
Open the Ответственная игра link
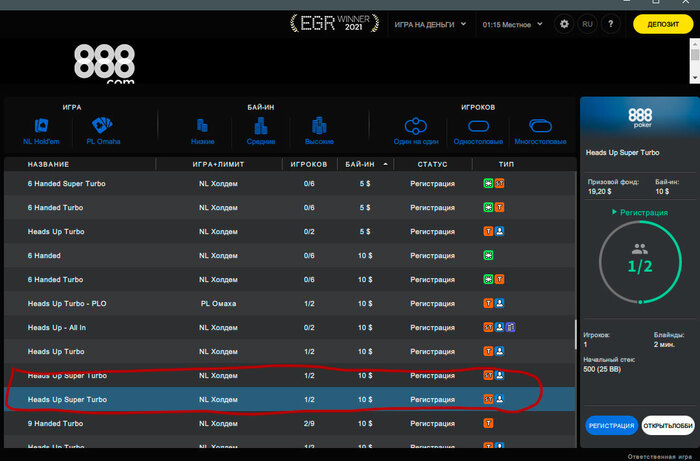[x=659, y=457]
